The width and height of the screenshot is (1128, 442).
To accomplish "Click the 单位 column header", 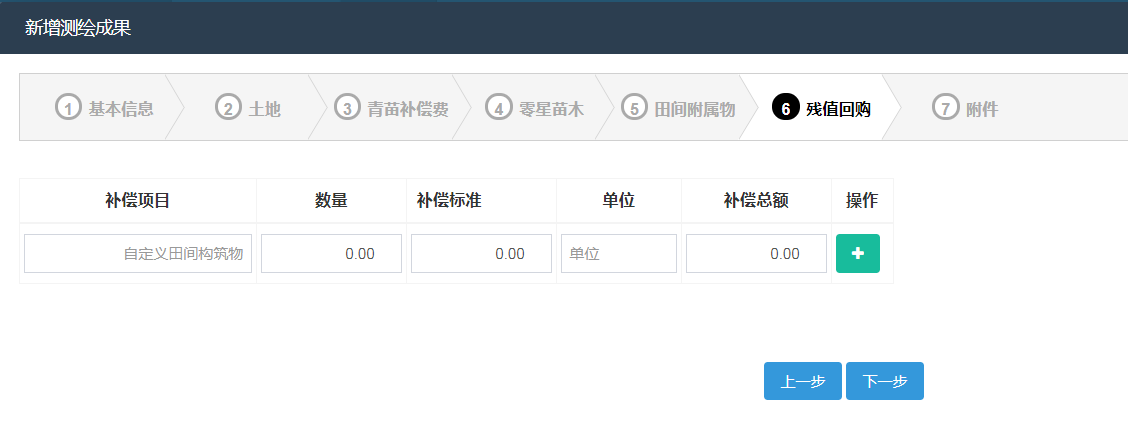I will tap(619, 201).
